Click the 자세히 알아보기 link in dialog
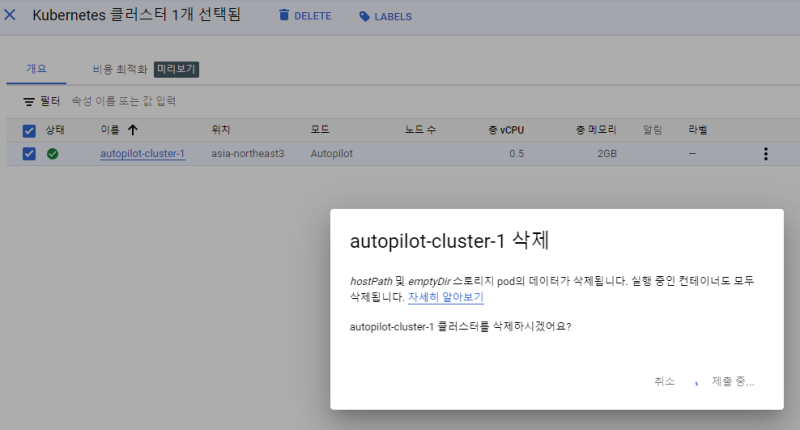800x430 pixels. coord(445,298)
